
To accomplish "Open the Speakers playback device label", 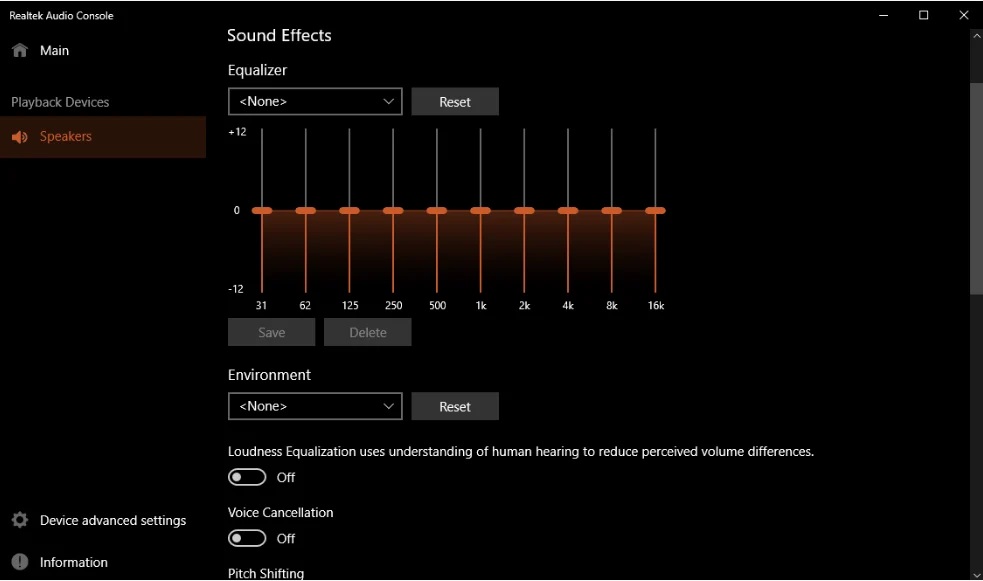I will click(66, 137).
